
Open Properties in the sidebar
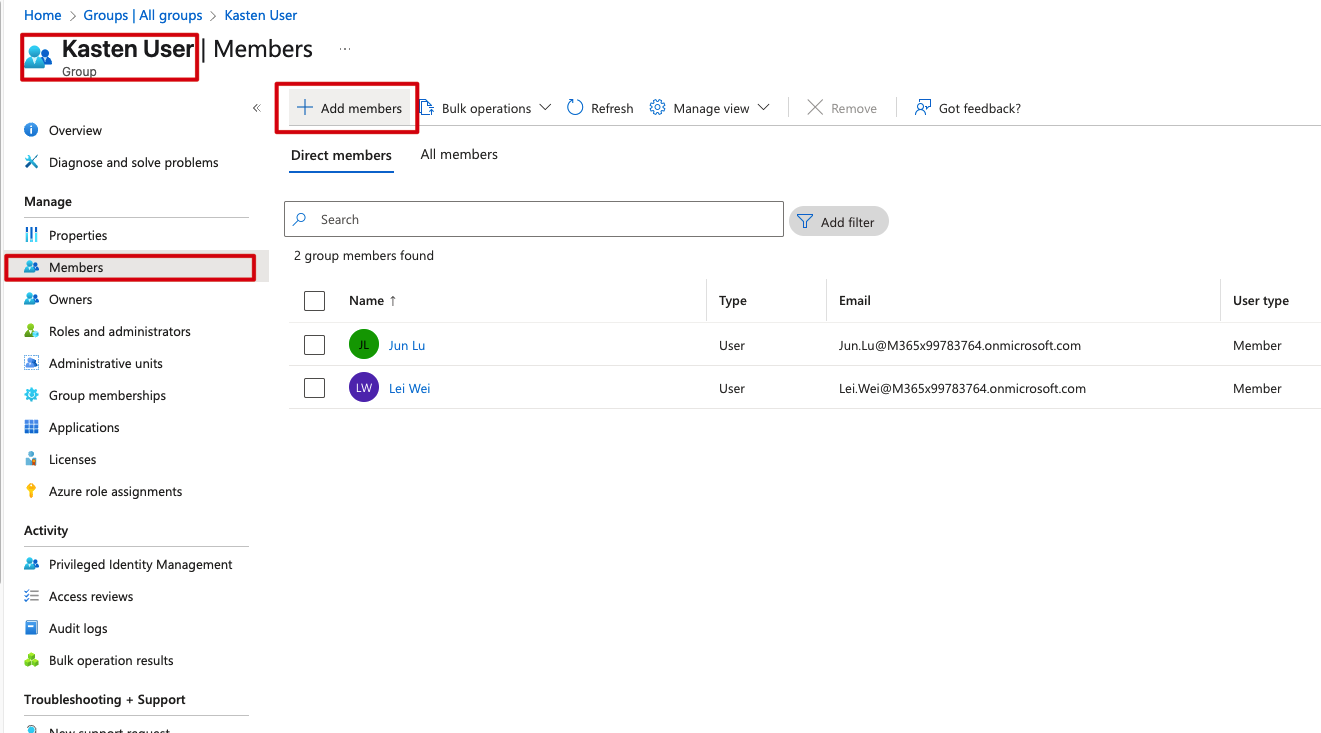click(78, 235)
